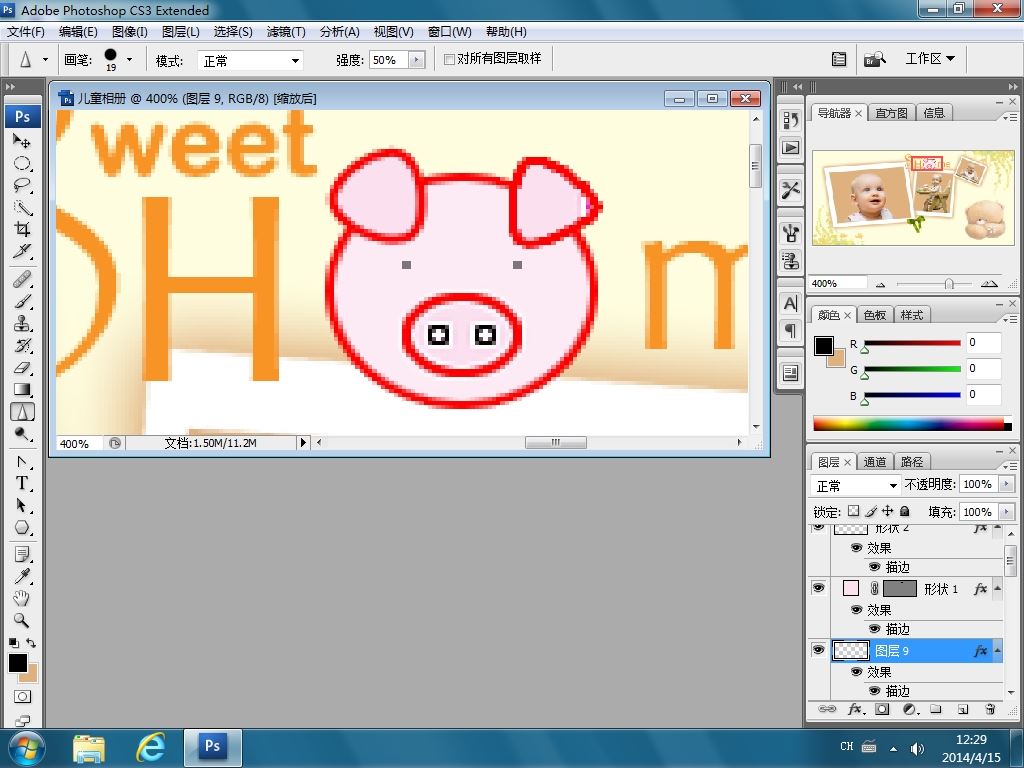Image resolution: width=1024 pixels, height=768 pixels.
Task: Toggle lock transparent pixels
Action: (x=854, y=511)
